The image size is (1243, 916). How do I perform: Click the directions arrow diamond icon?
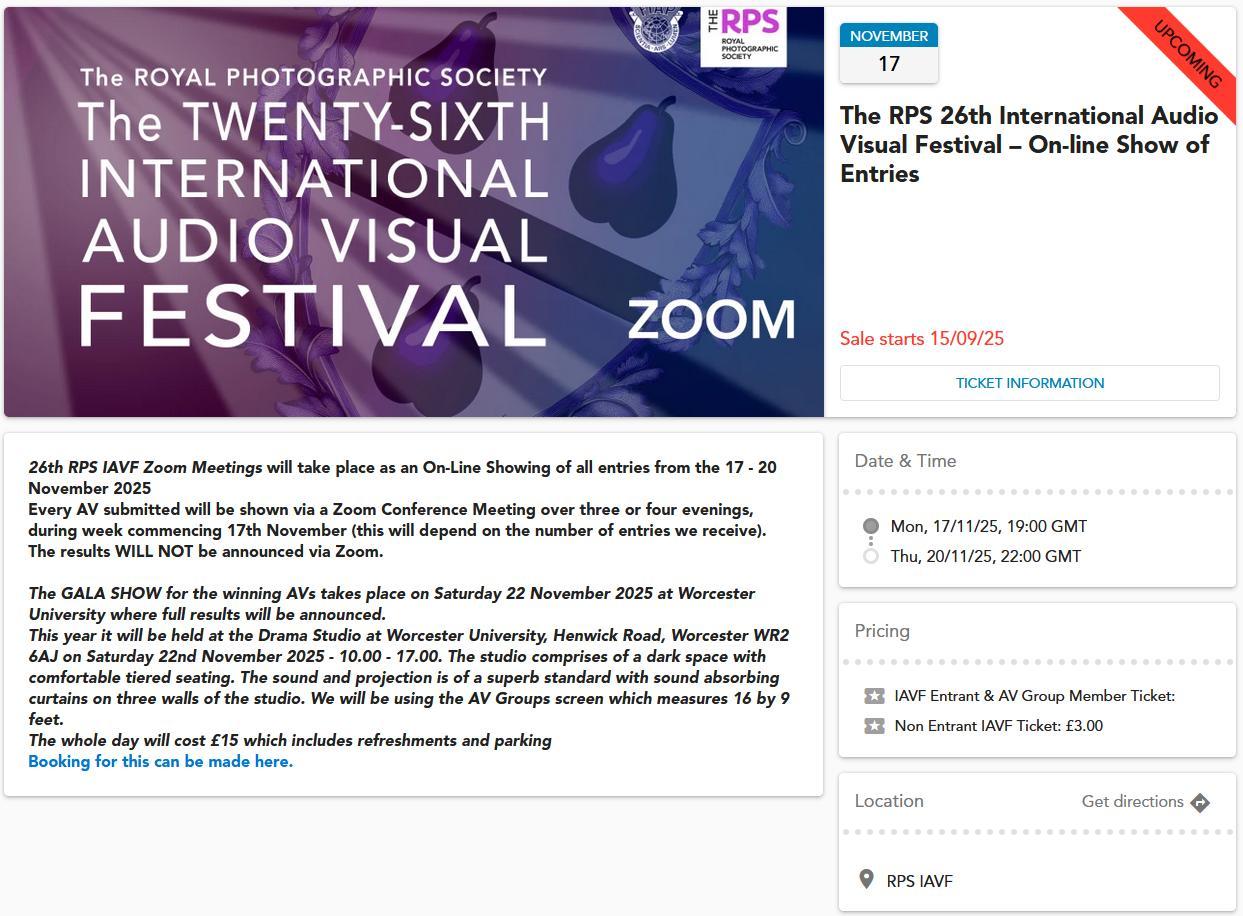pyautogui.click(x=1201, y=802)
